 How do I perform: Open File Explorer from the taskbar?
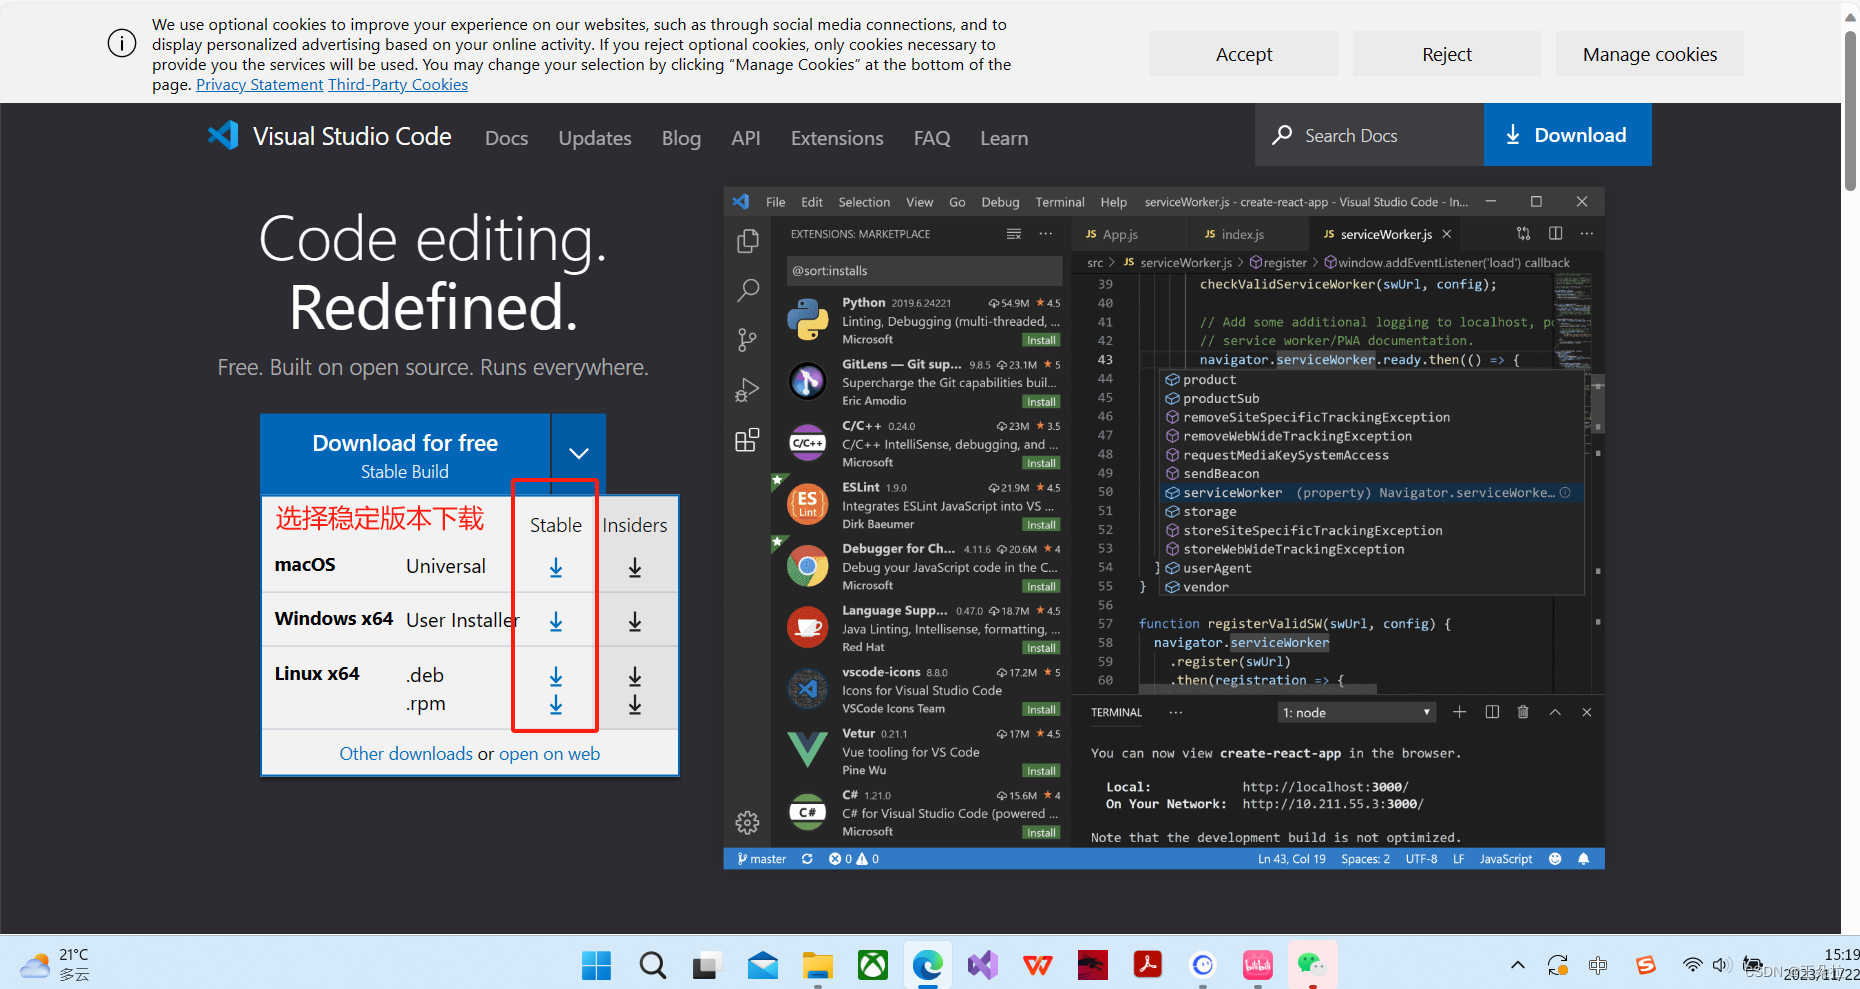coord(818,965)
